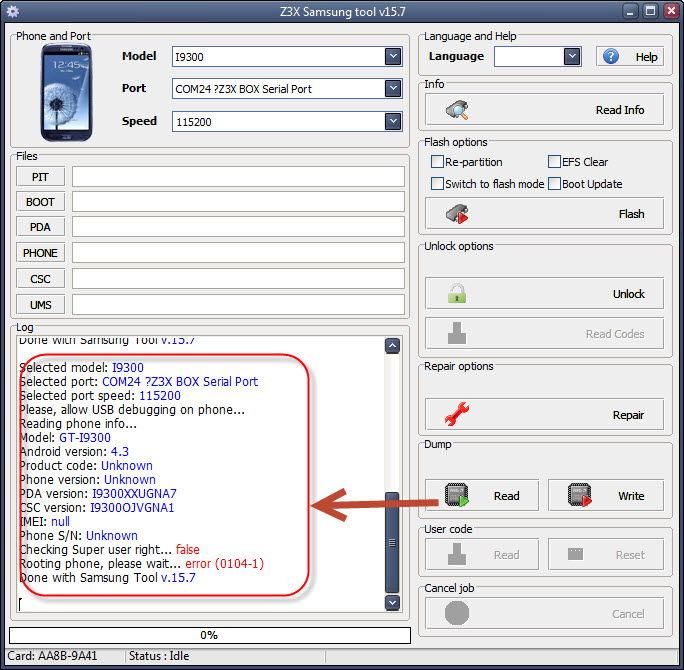Screen dimensions: 684x670
Task: Click the User code Read stamp icon
Action: click(457, 554)
